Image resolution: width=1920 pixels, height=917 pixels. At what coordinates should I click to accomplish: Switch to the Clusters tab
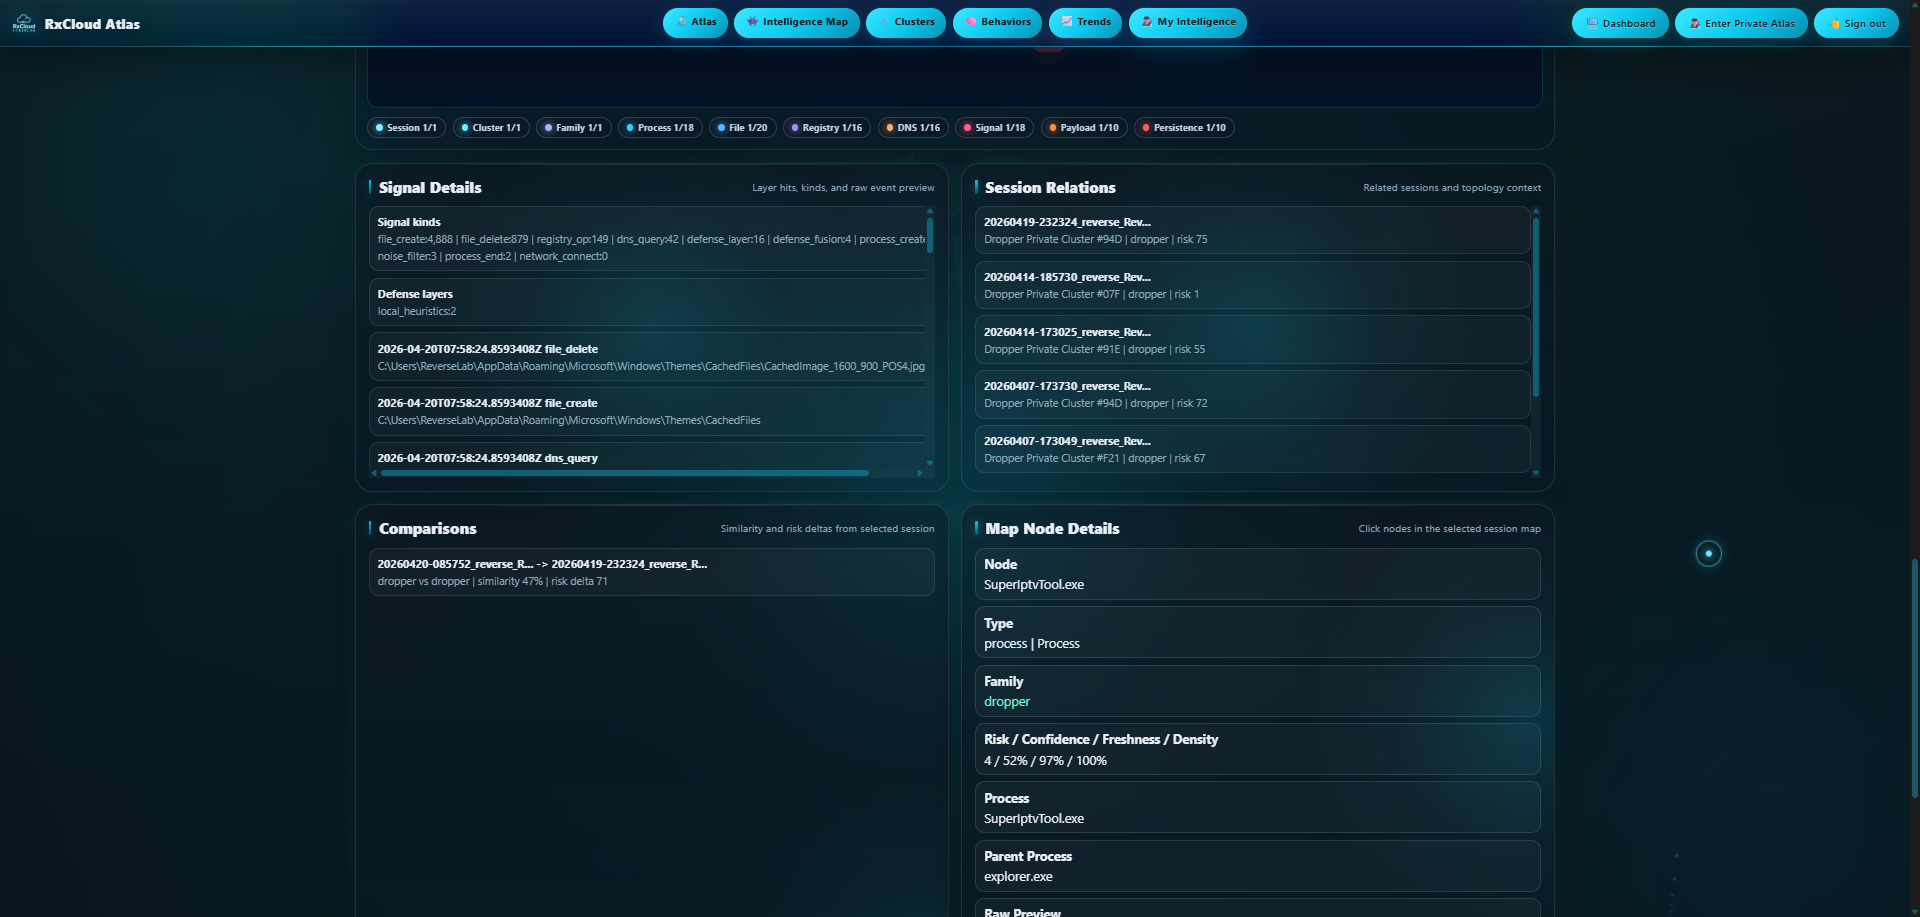905,22
